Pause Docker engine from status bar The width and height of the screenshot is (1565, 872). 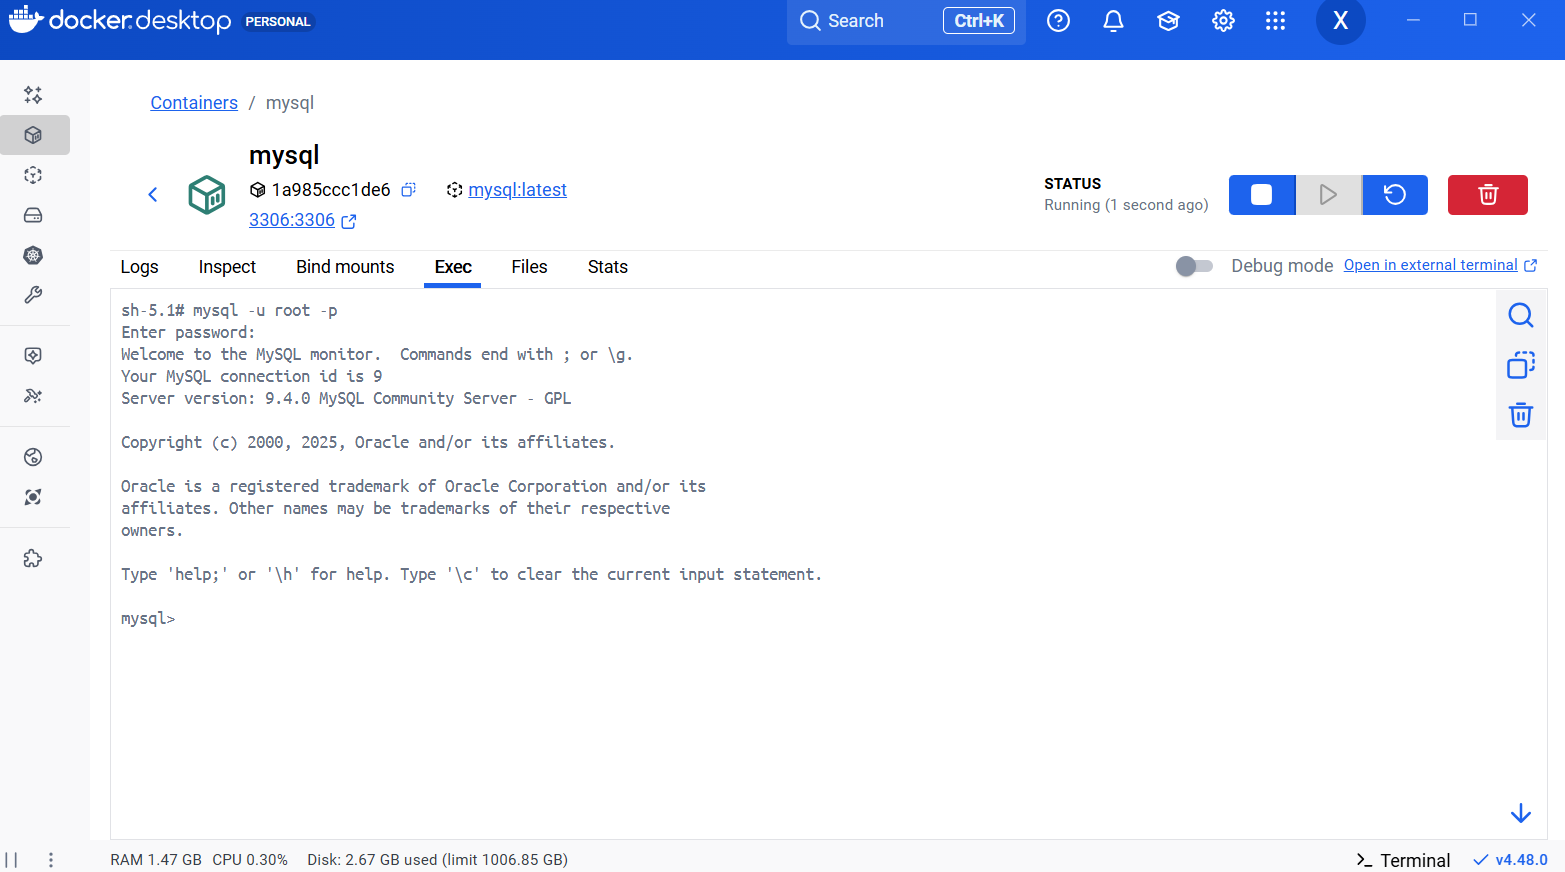(x=11, y=860)
